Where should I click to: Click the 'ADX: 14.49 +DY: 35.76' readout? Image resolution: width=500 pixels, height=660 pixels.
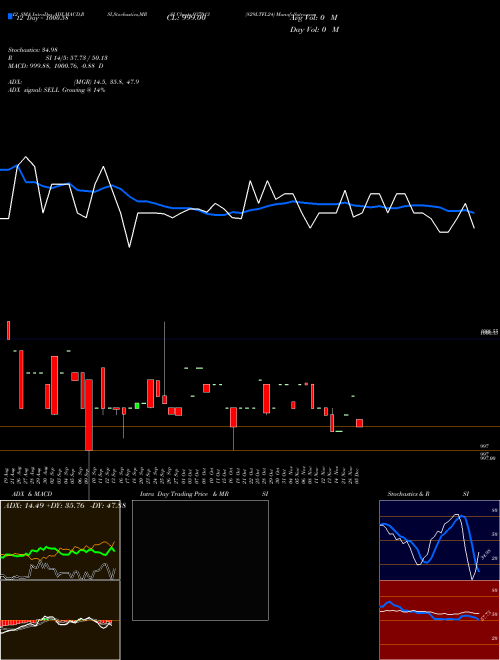[x=44, y=506]
